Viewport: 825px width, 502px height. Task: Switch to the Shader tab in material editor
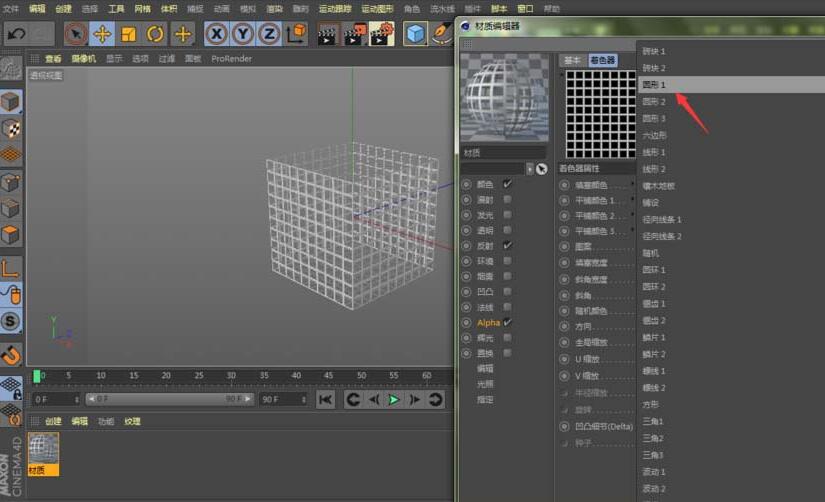pos(602,60)
